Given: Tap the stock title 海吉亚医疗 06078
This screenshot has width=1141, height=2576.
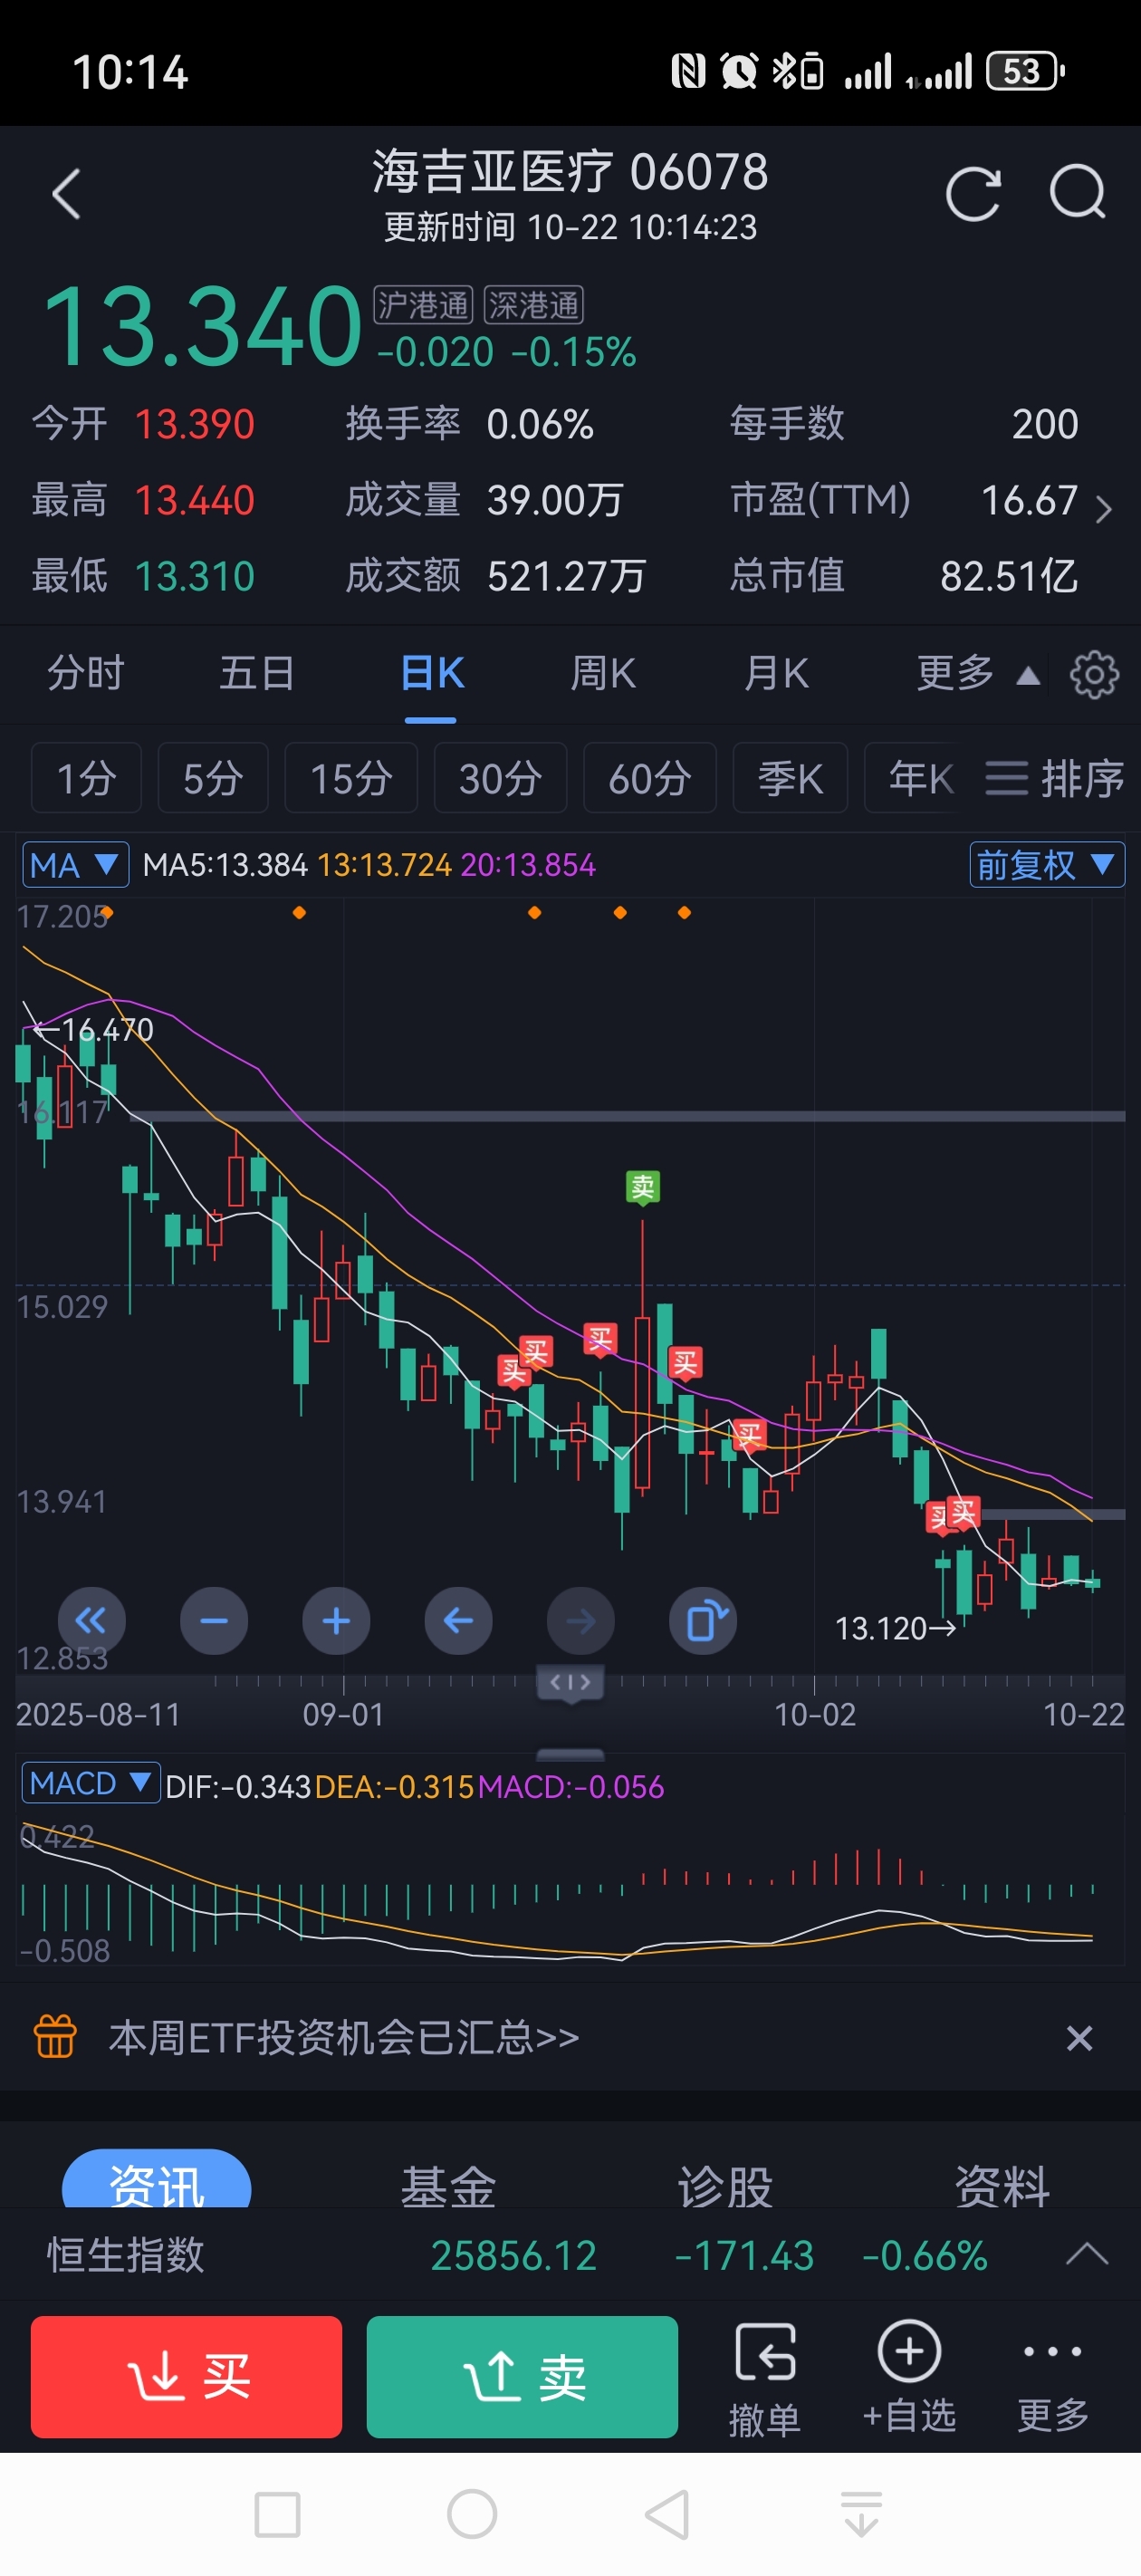Looking at the screenshot, I should [570, 171].
